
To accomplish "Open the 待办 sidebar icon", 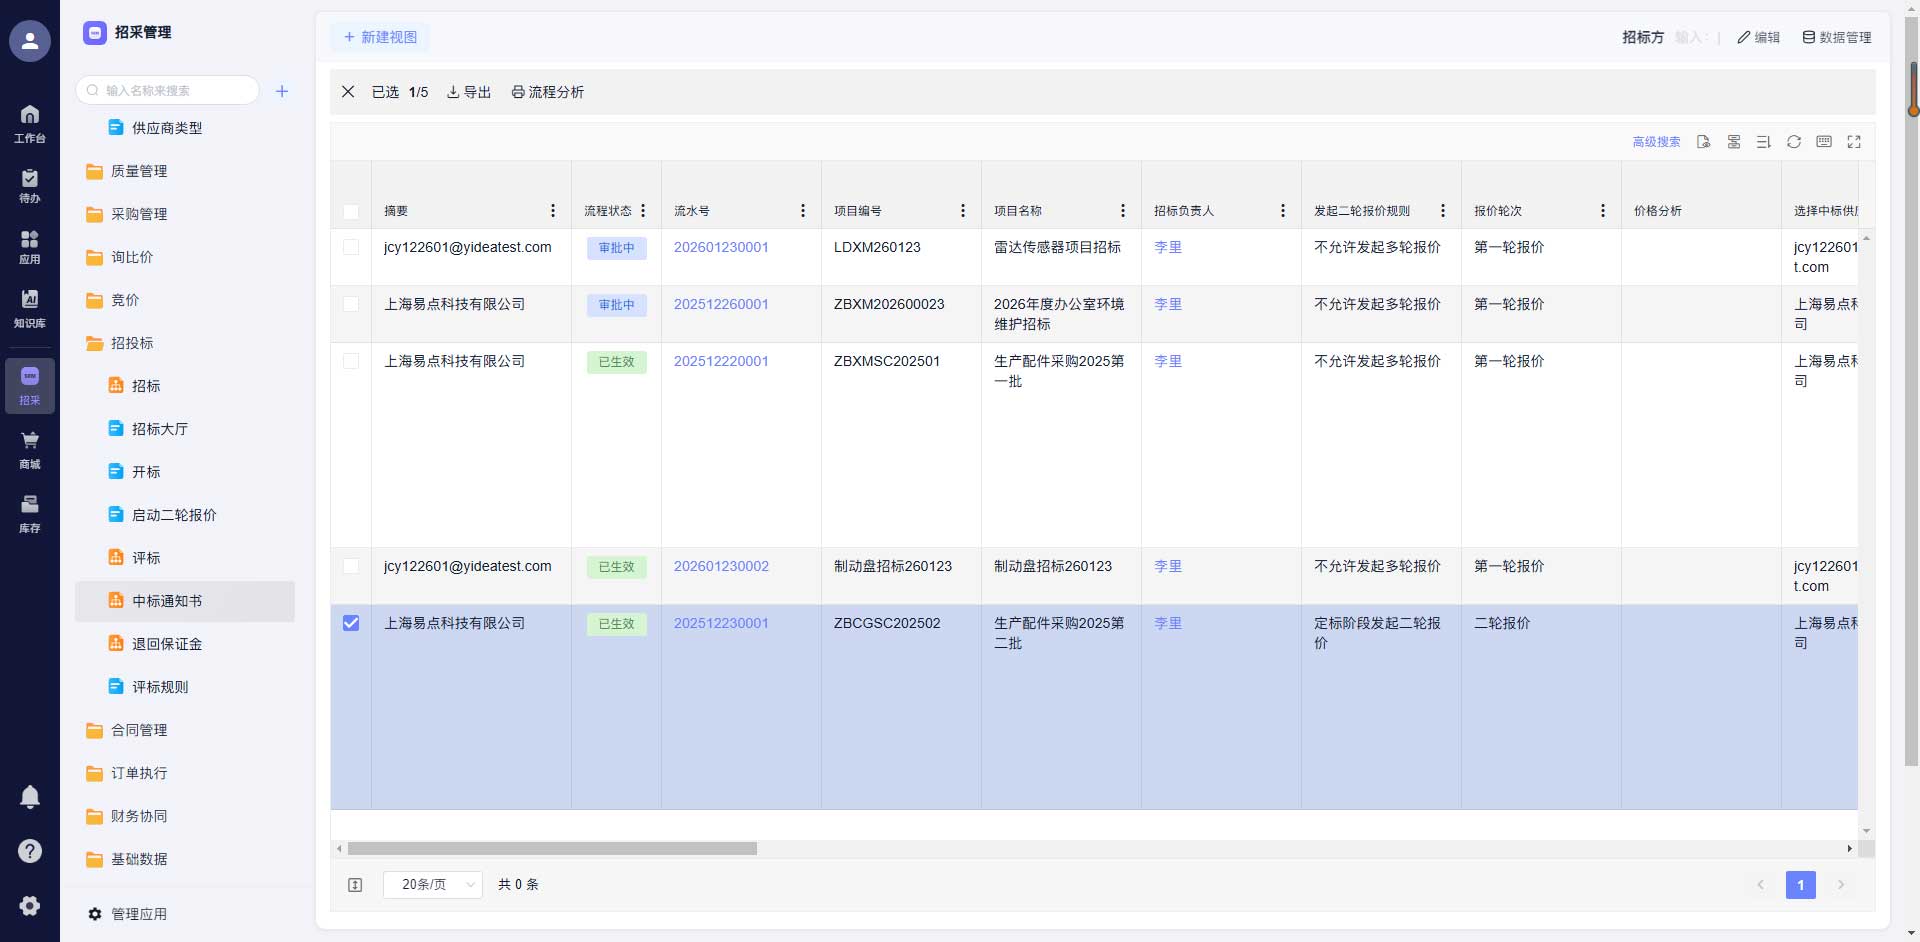I will (x=30, y=185).
